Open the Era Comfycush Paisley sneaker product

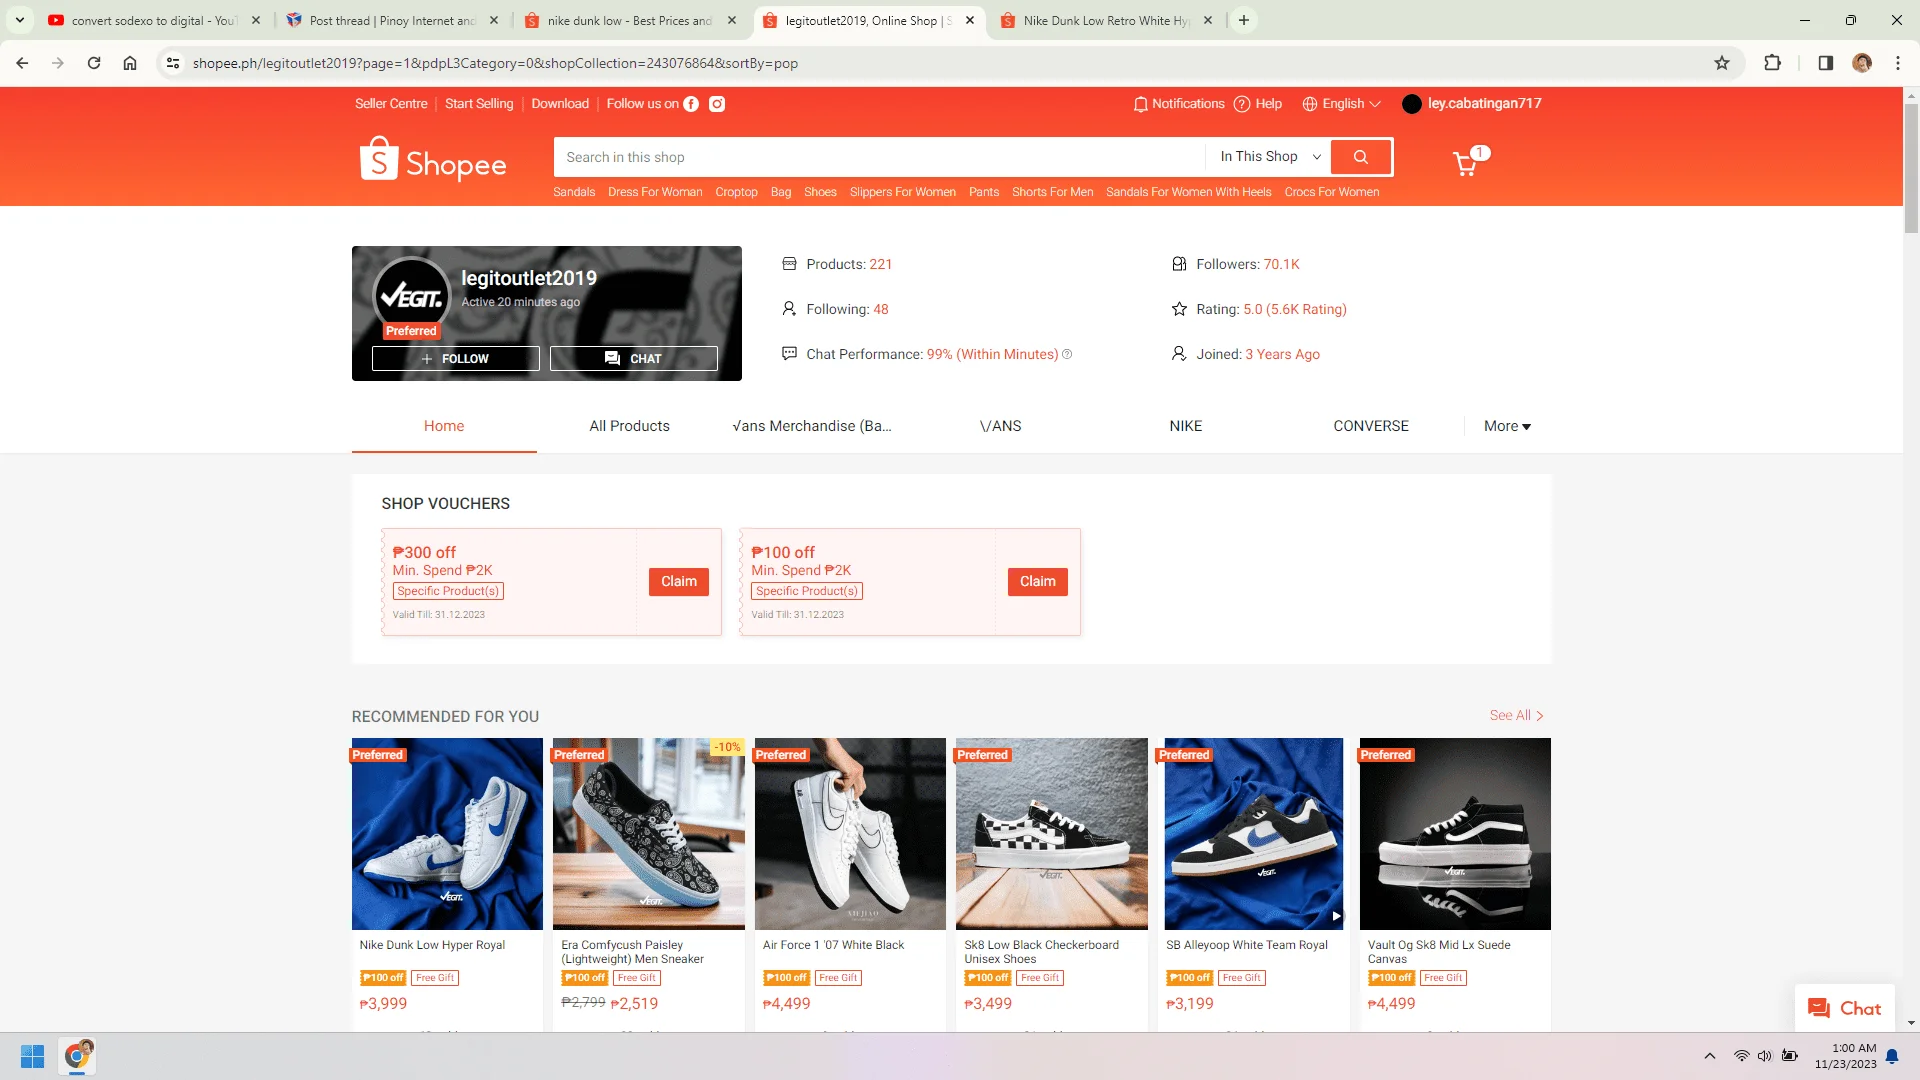point(649,885)
